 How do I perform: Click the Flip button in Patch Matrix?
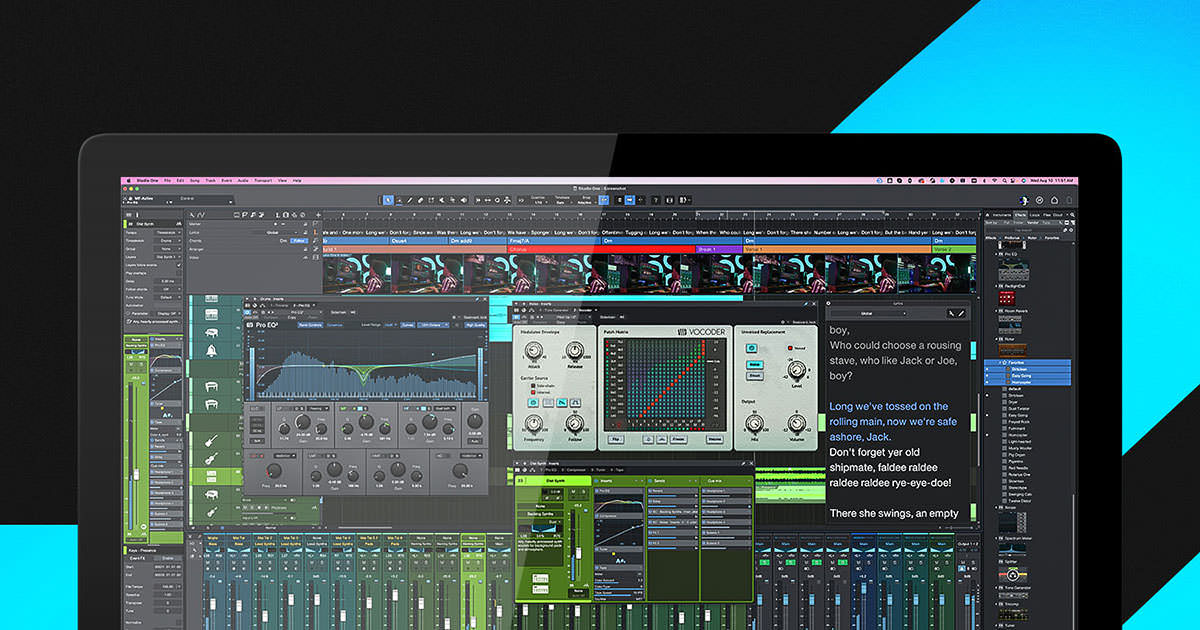616,439
